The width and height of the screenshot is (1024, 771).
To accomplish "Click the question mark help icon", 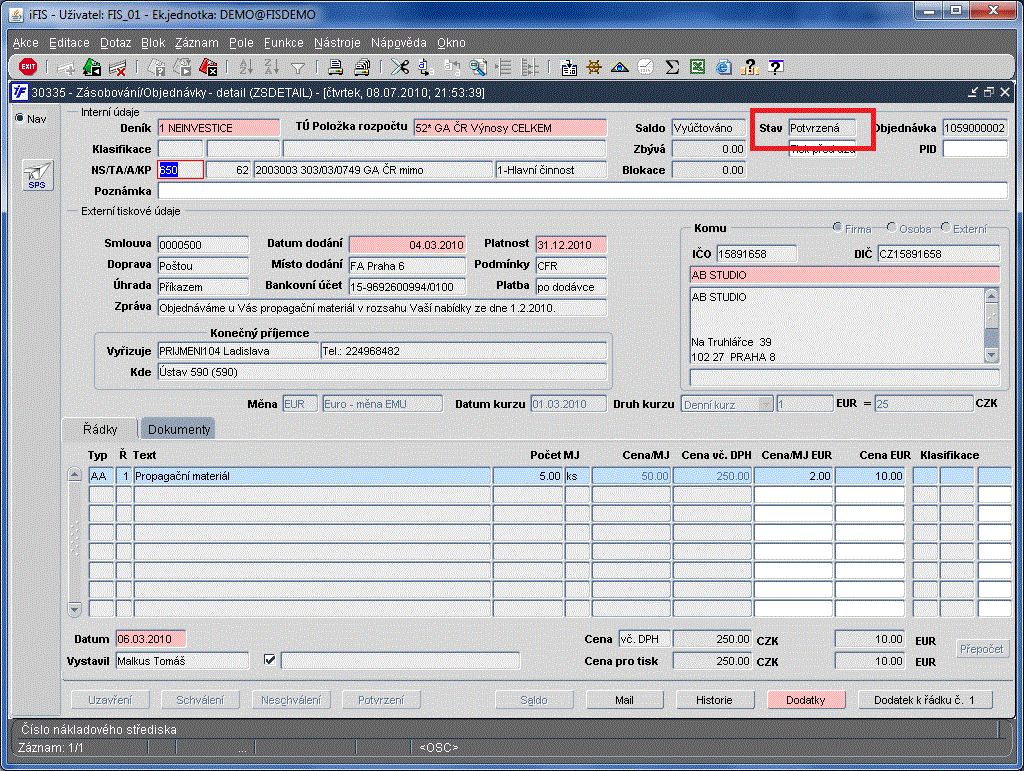I will pos(774,67).
